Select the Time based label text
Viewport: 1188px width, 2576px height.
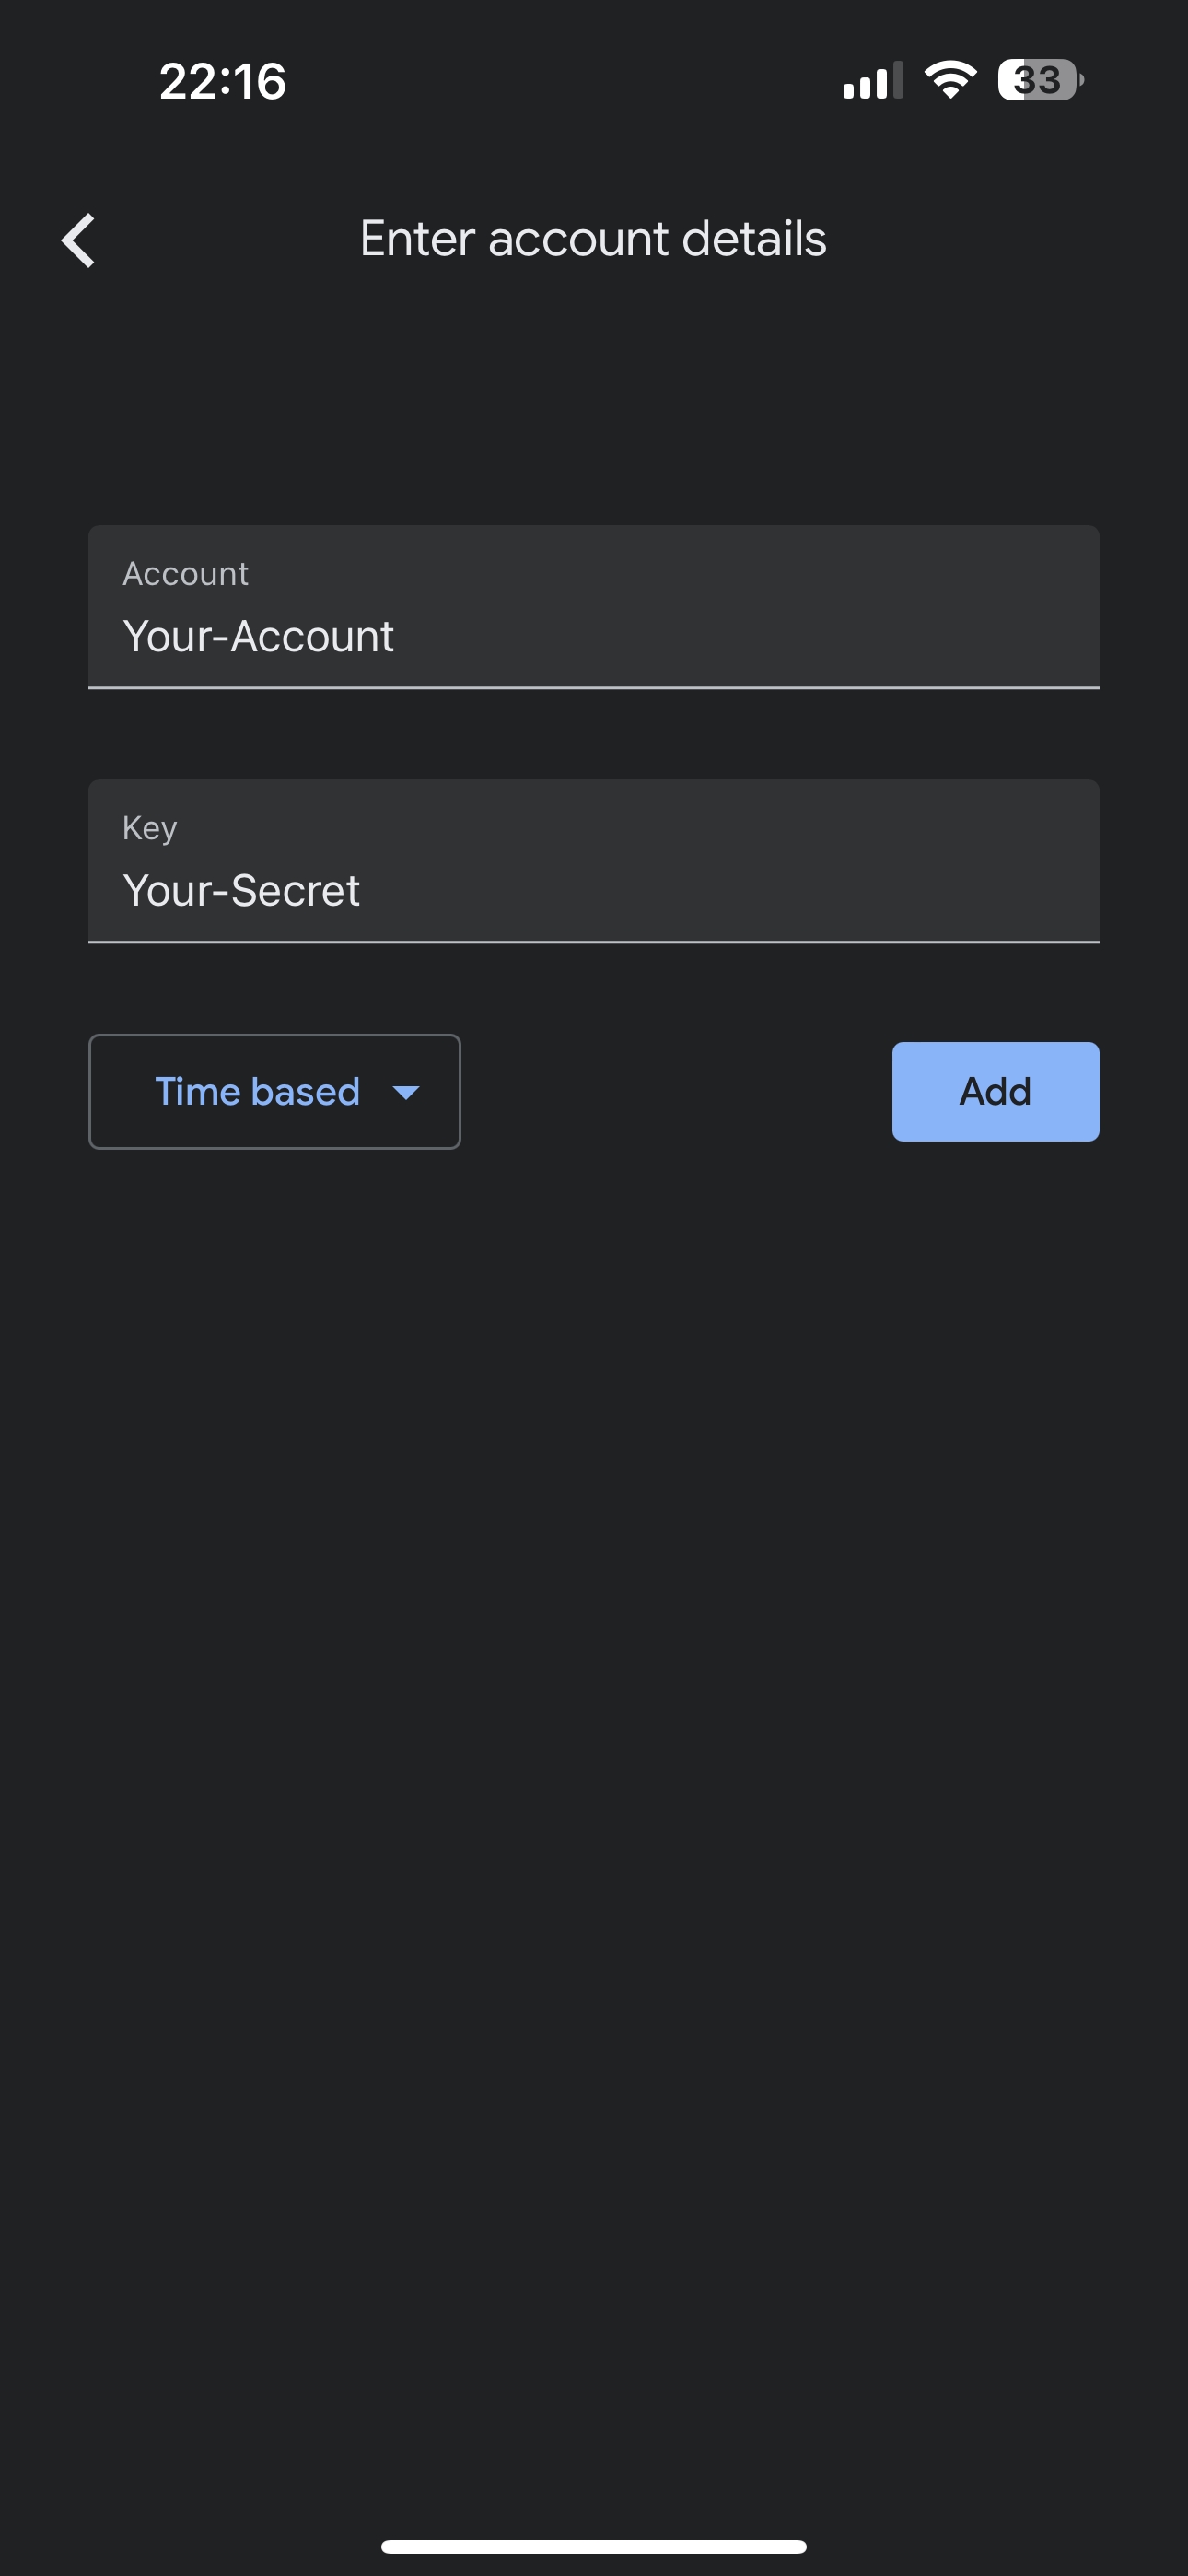(257, 1091)
